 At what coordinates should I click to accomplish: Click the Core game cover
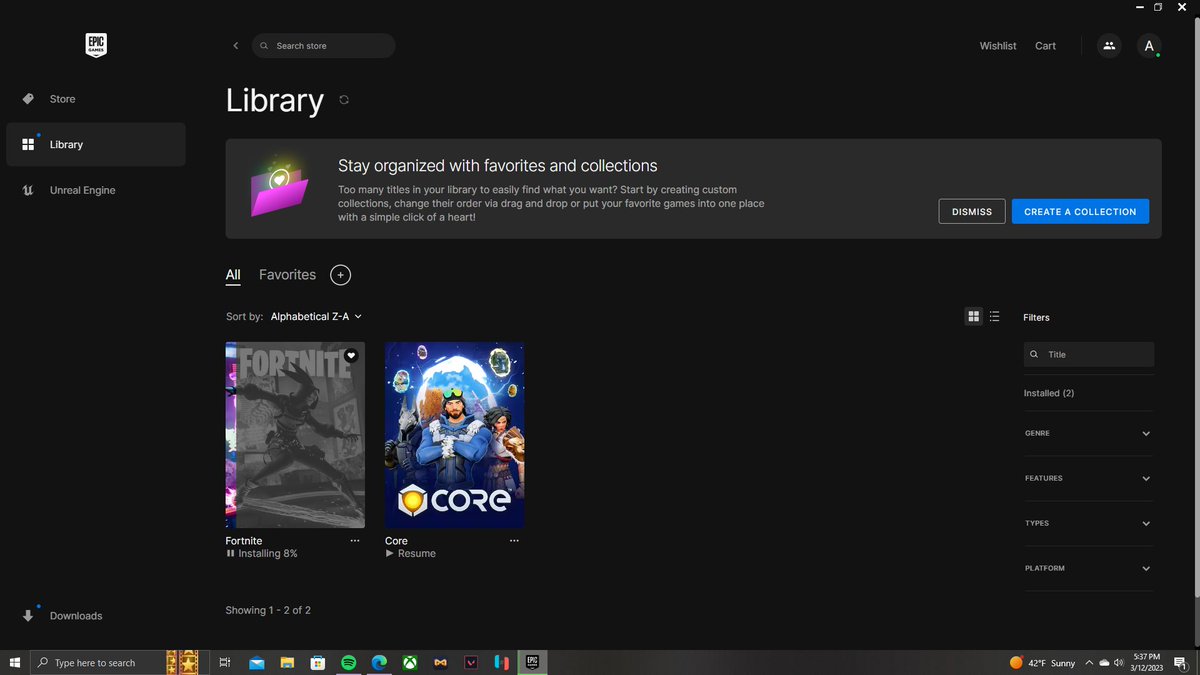(454, 435)
